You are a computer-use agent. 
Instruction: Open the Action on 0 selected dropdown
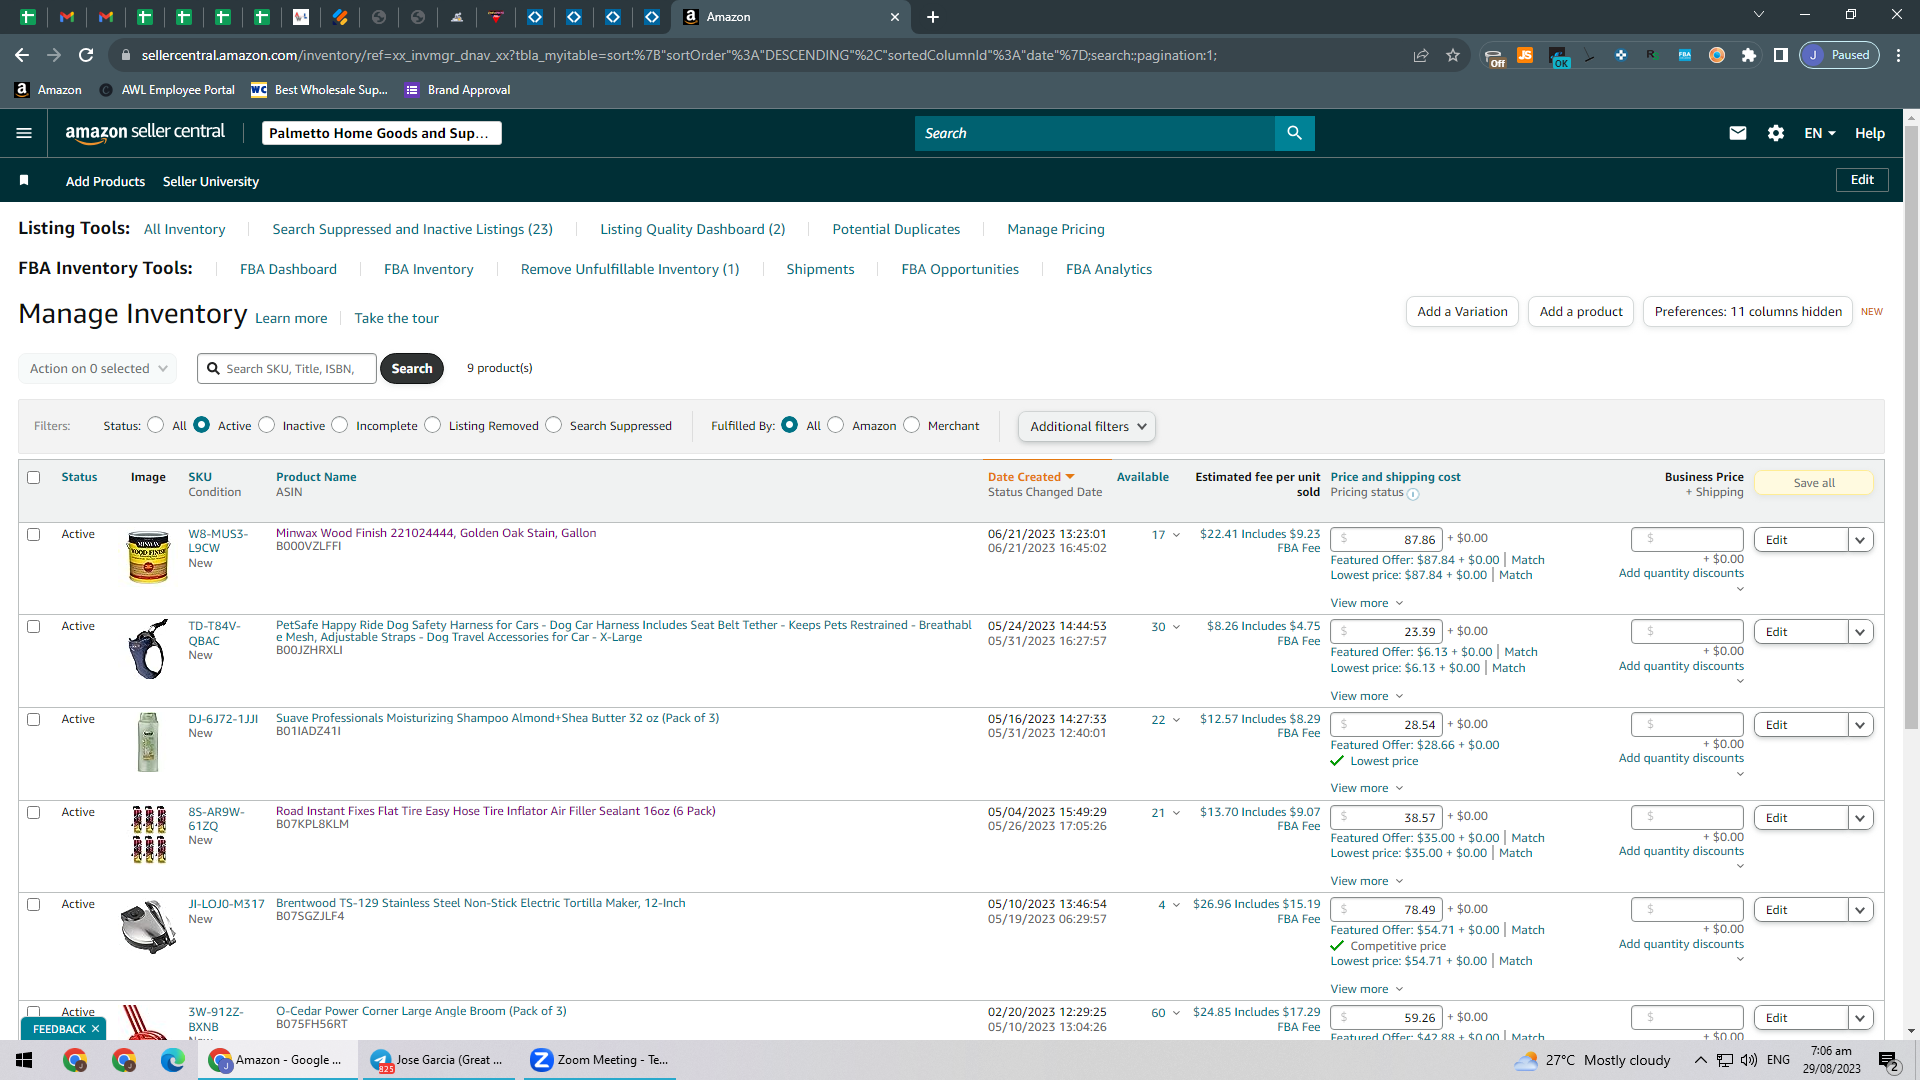(98, 369)
